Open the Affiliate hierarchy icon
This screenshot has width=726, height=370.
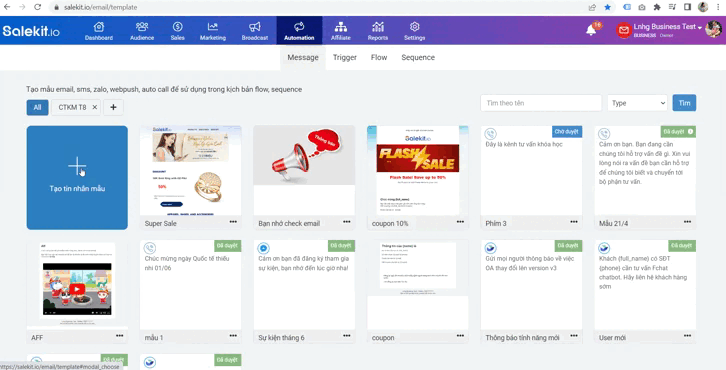point(341,27)
